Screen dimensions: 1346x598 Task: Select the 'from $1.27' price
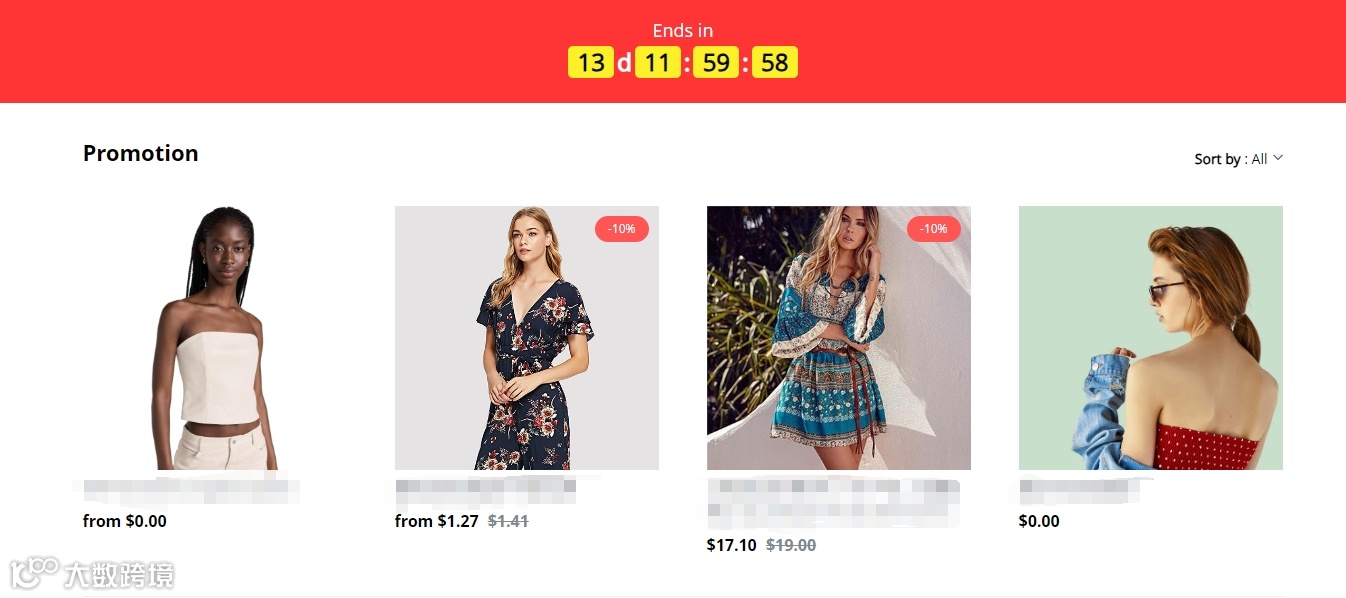437,521
